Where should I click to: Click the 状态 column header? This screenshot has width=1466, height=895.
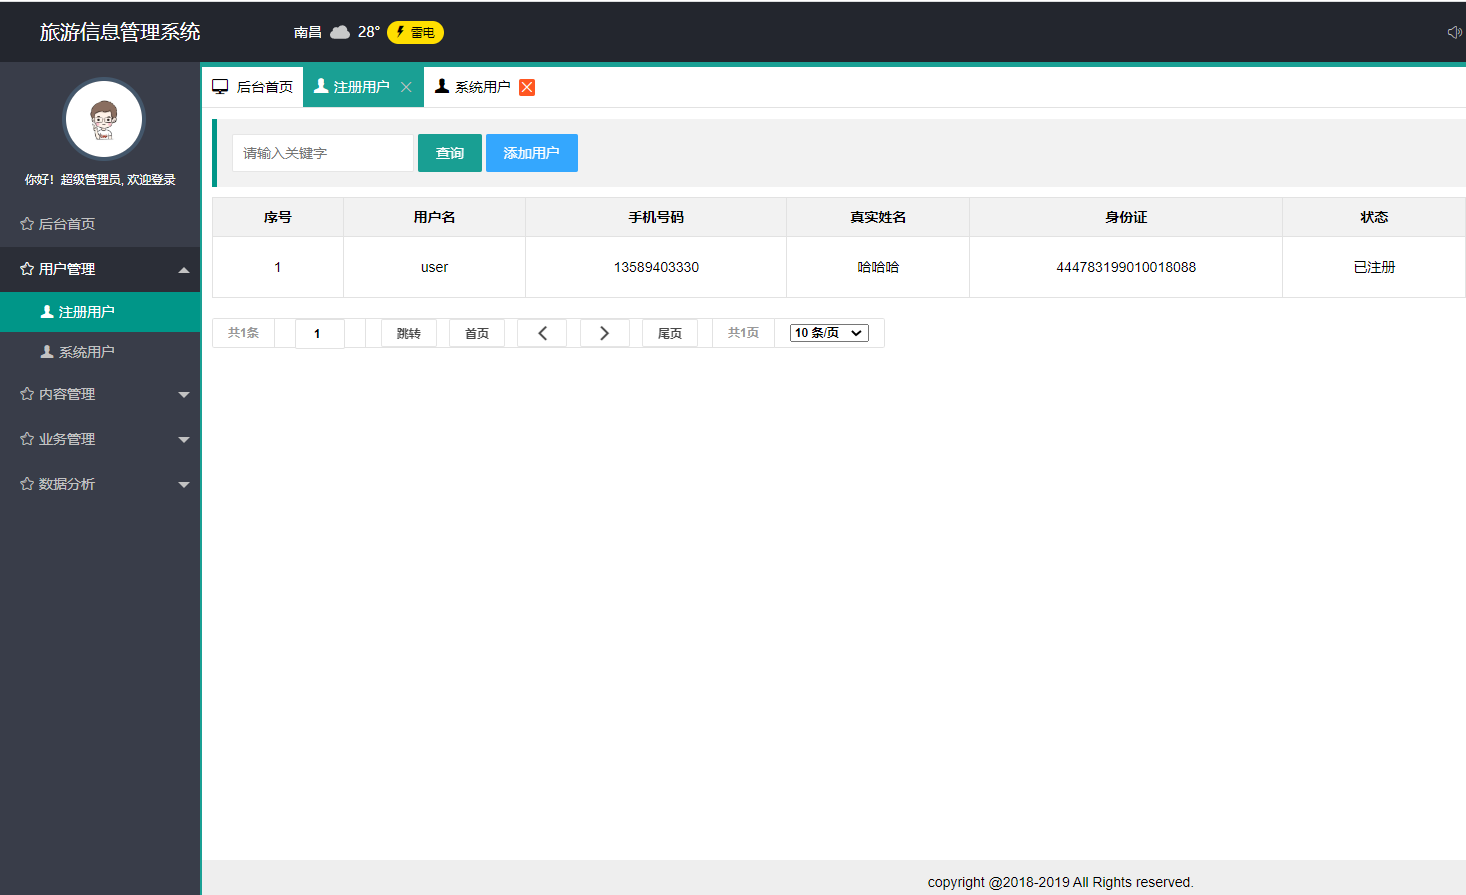[1374, 217]
